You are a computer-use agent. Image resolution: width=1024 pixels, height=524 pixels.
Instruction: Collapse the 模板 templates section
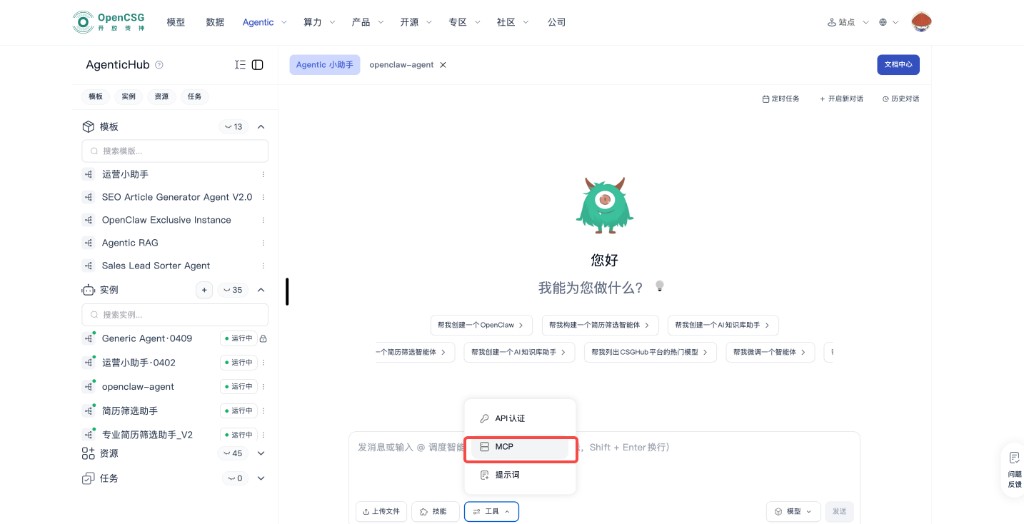pyautogui.click(x=261, y=127)
